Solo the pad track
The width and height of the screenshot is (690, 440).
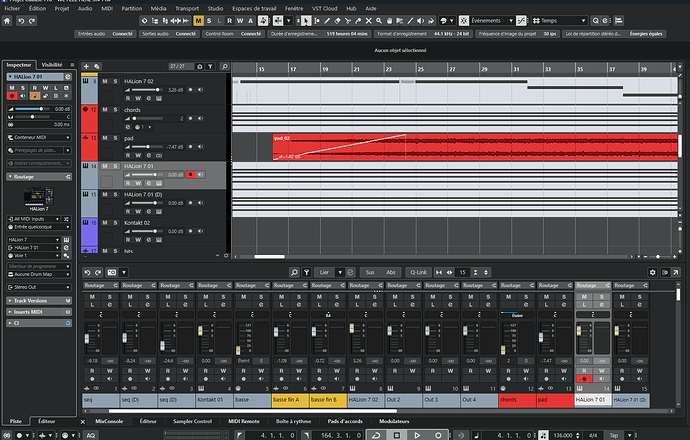(x=115, y=138)
